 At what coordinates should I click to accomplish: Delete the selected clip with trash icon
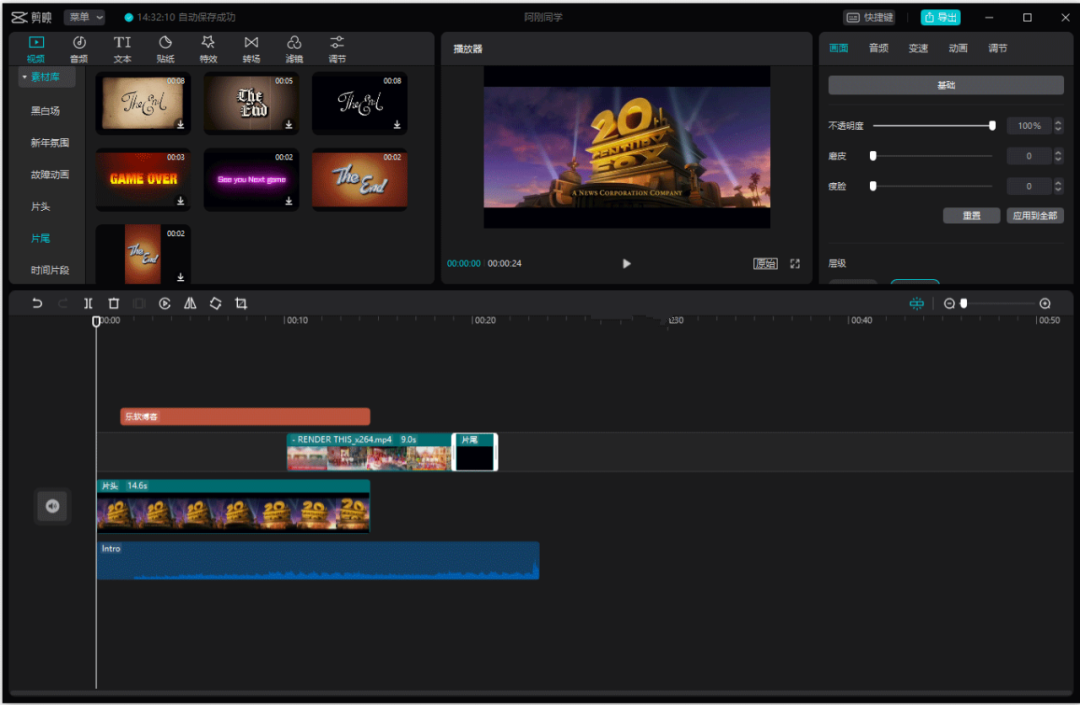[114, 303]
